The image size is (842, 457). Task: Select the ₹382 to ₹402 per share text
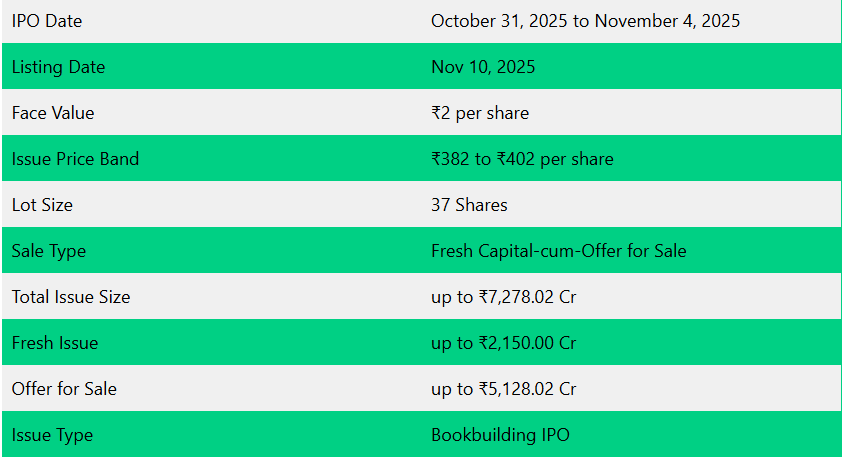(x=522, y=159)
